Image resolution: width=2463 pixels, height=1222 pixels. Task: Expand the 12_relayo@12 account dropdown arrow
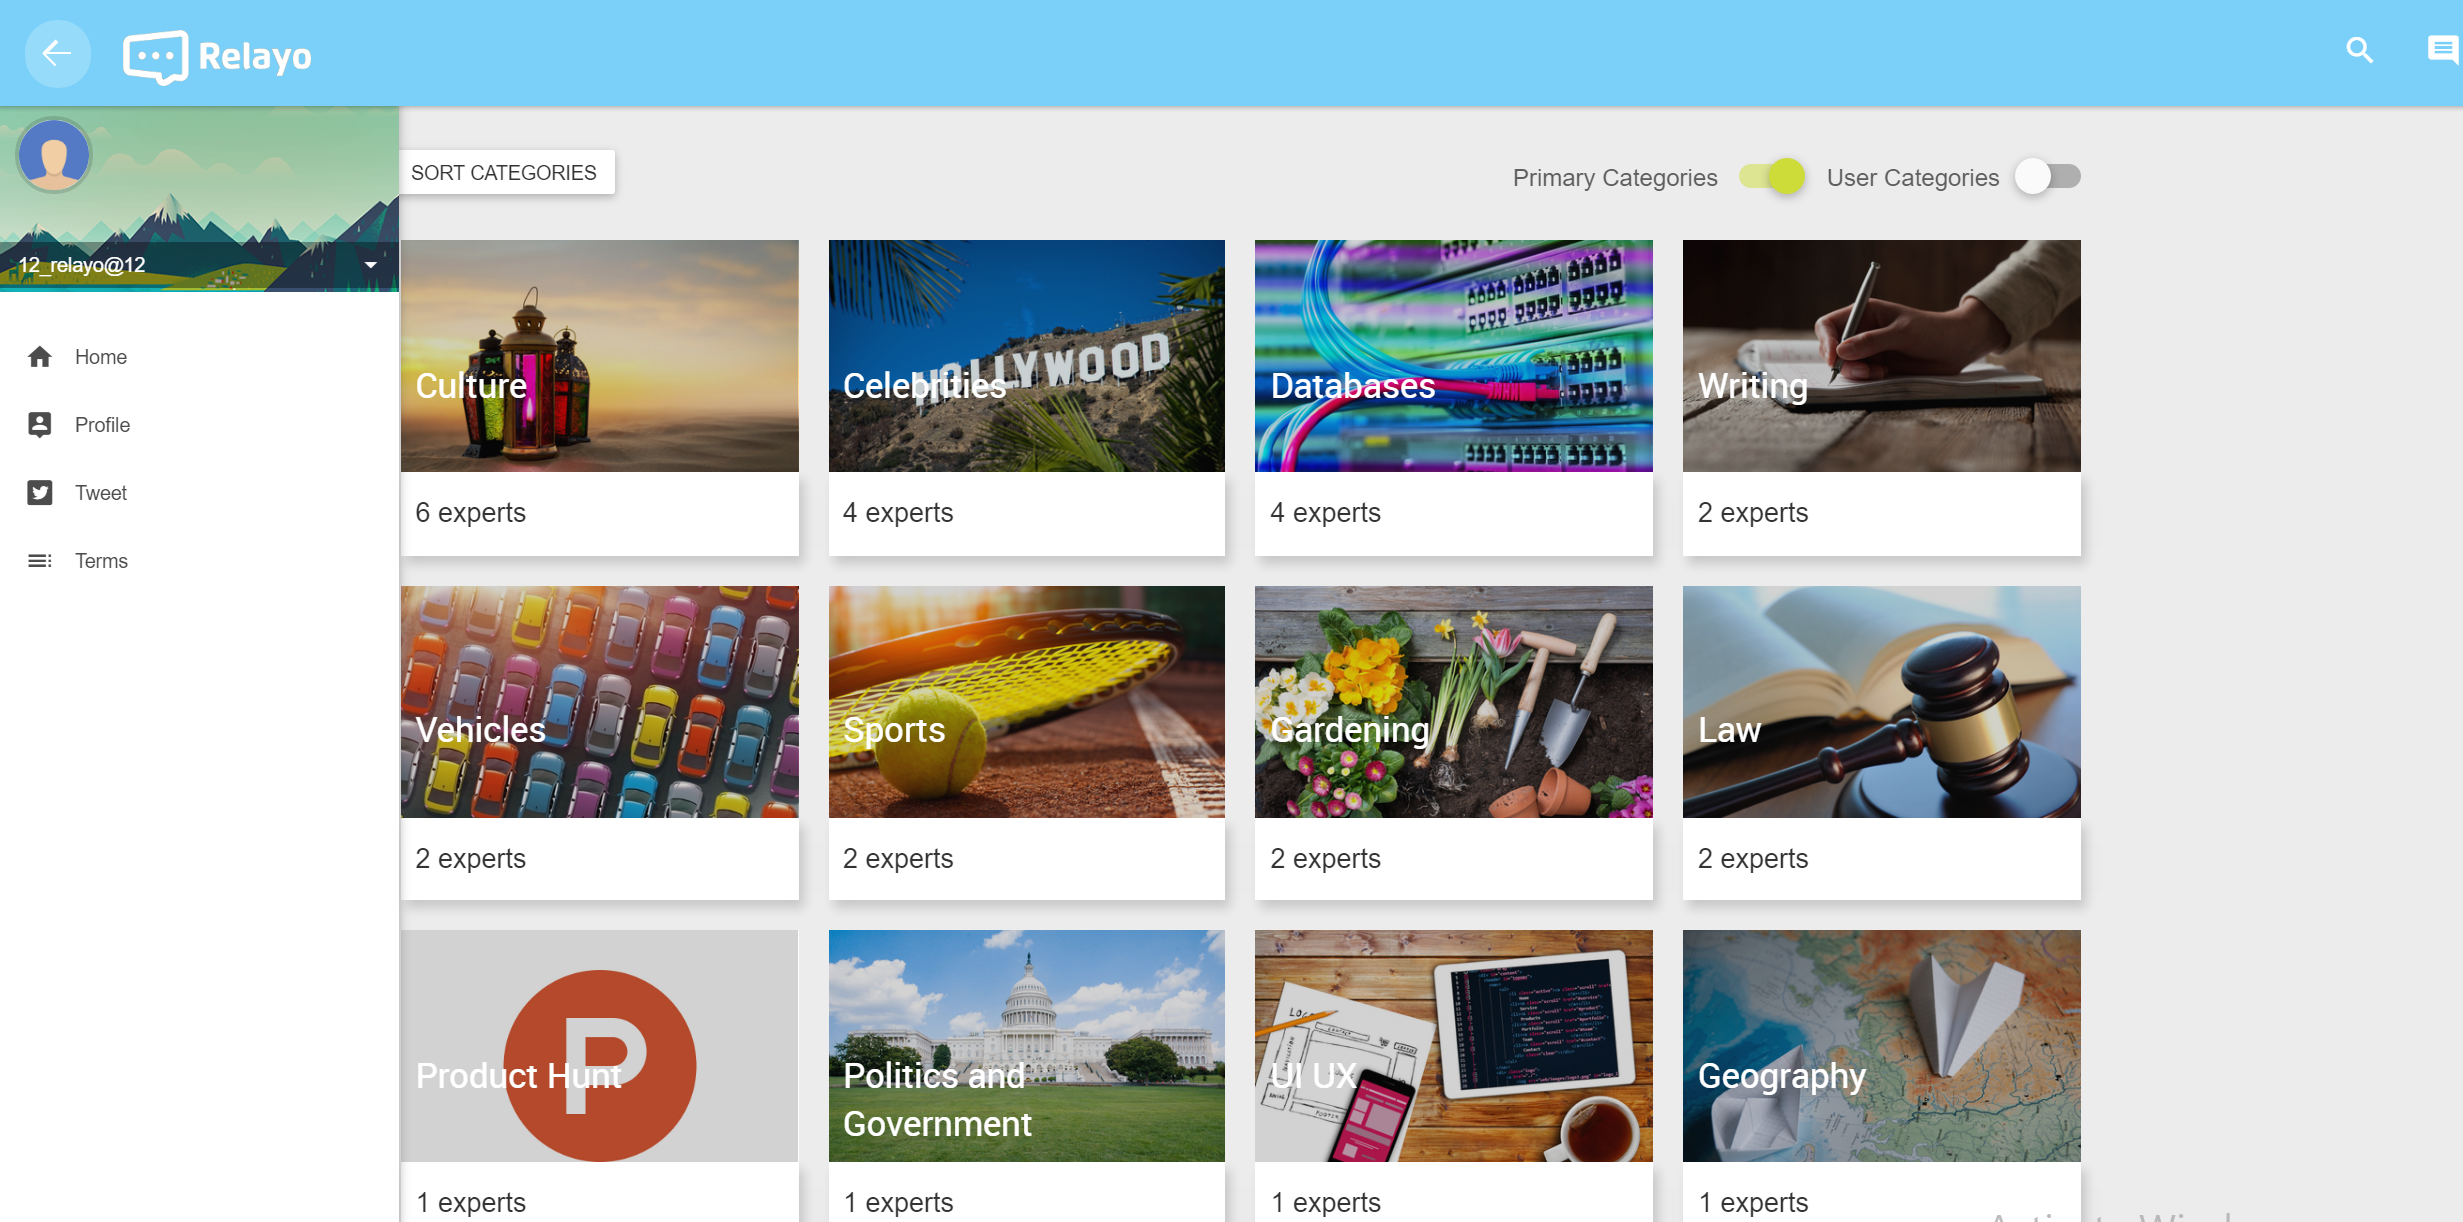tap(371, 265)
